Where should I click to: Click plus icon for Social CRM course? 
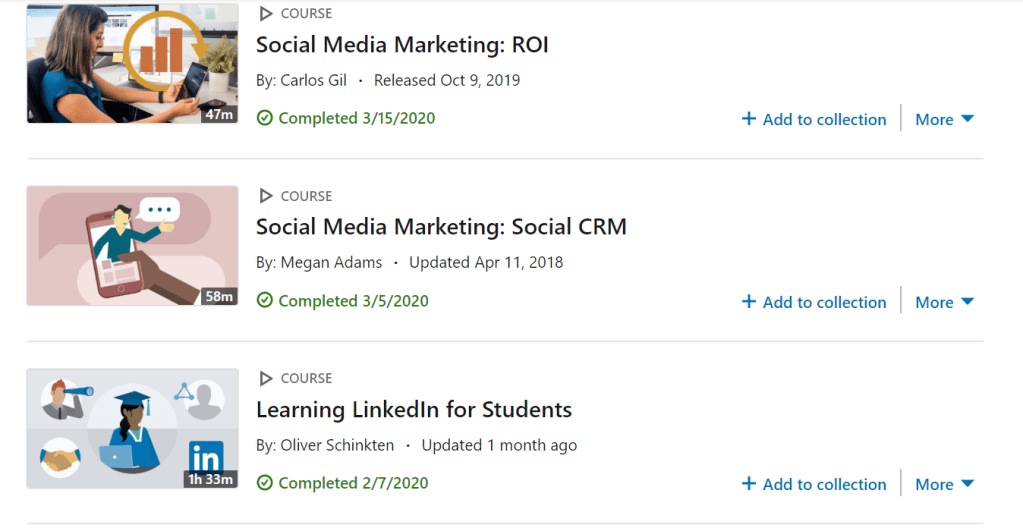click(x=749, y=302)
